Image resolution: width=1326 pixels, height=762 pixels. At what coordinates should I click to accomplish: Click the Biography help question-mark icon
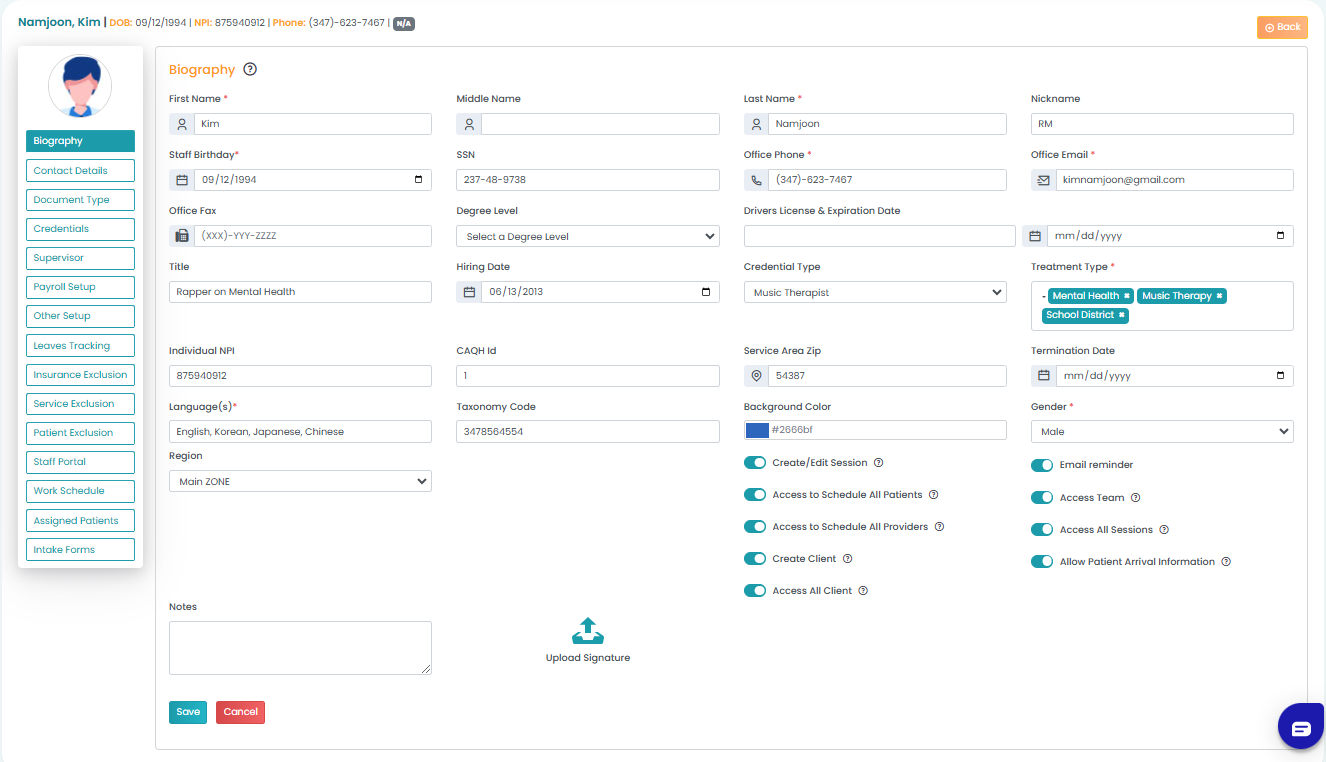coord(250,70)
